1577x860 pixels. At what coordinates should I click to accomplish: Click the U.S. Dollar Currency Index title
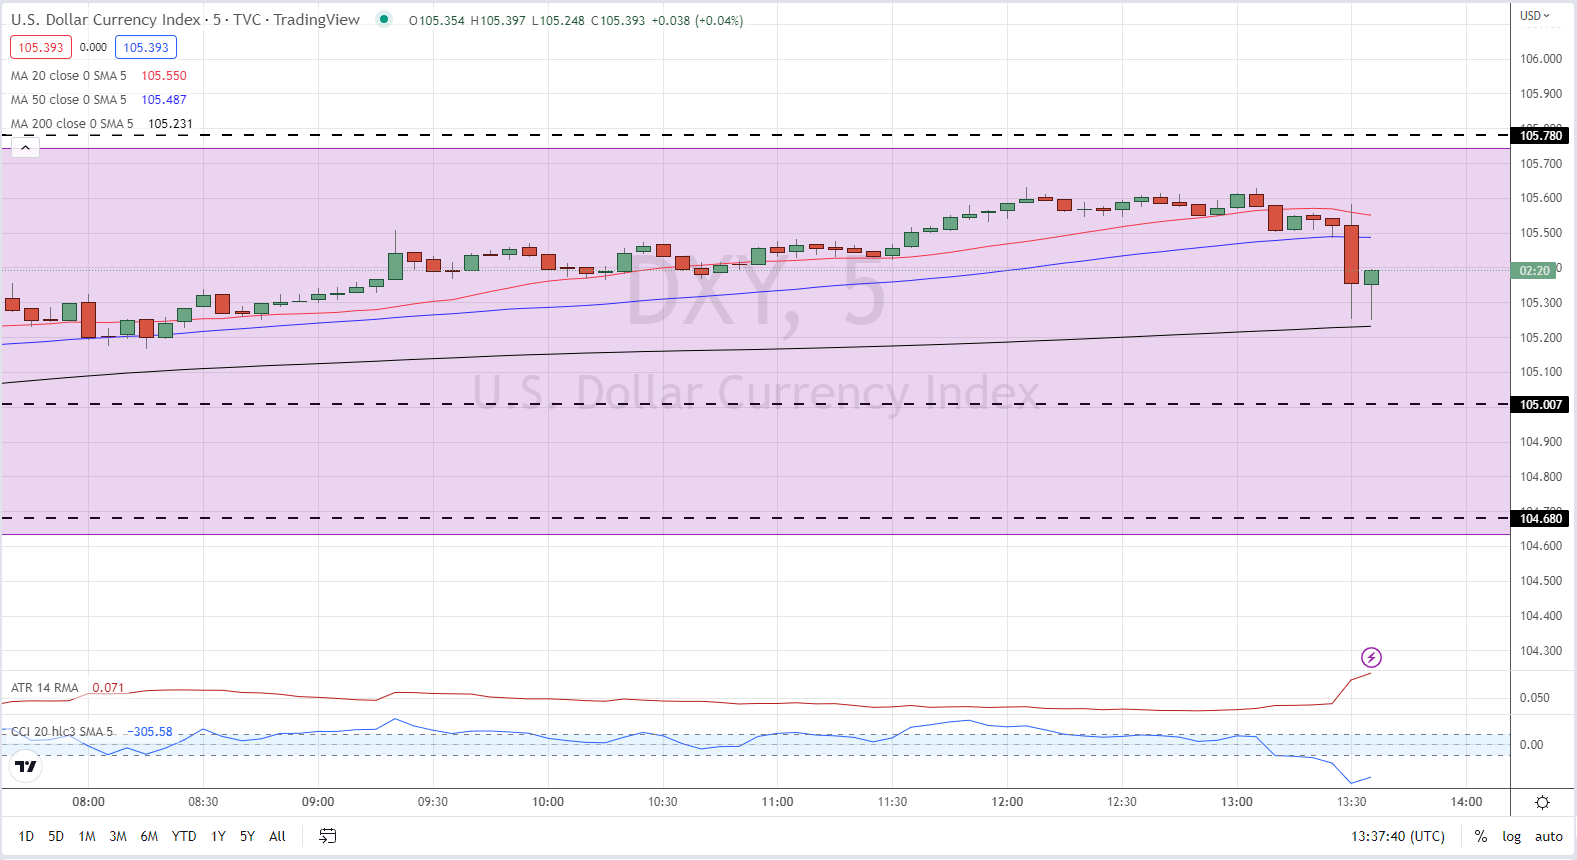(105, 20)
